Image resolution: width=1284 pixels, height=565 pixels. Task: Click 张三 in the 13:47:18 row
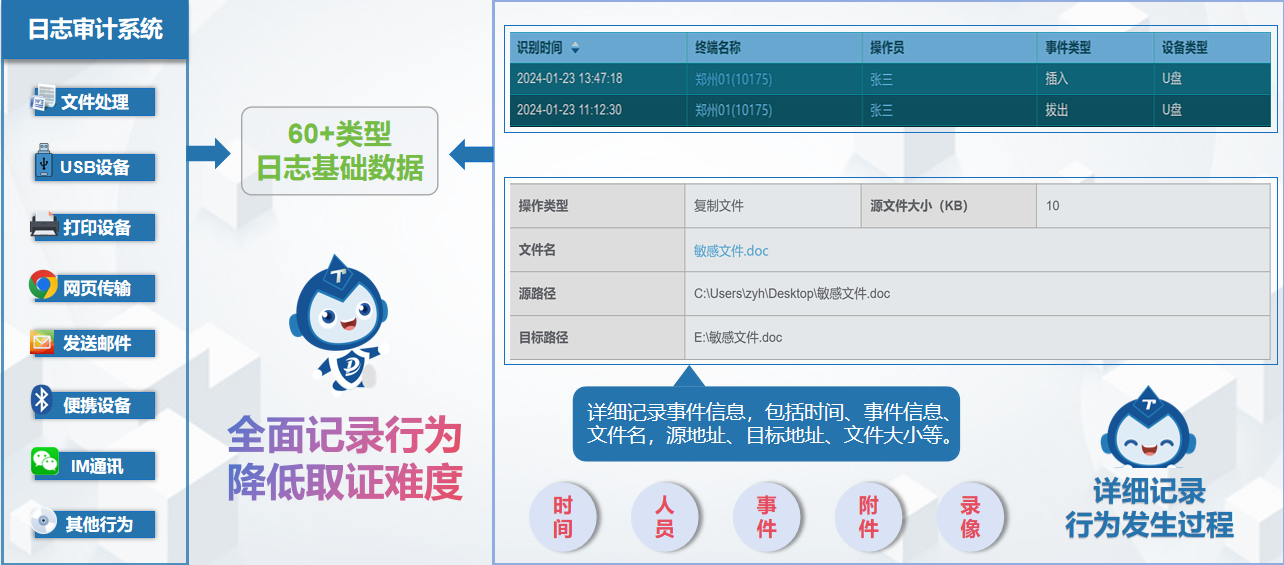click(881, 79)
